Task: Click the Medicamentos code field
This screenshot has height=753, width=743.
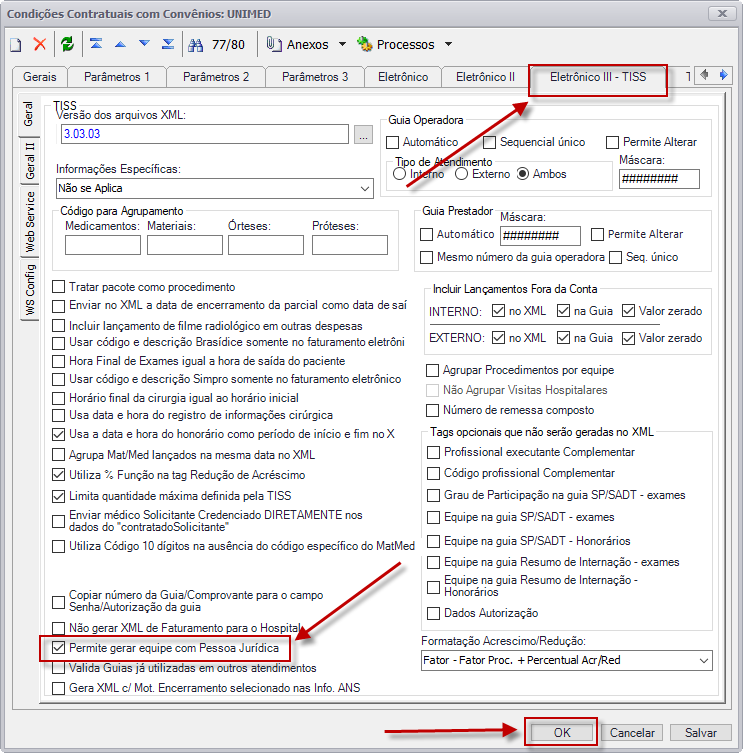Action: [x=103, y=245]
